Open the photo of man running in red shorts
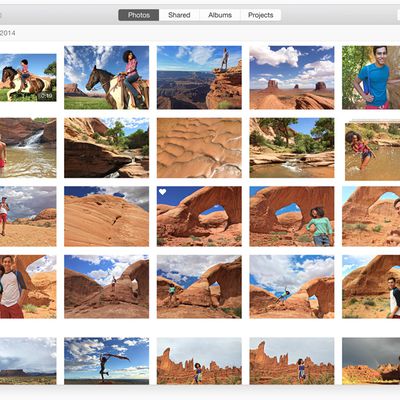 pos(28,216)
